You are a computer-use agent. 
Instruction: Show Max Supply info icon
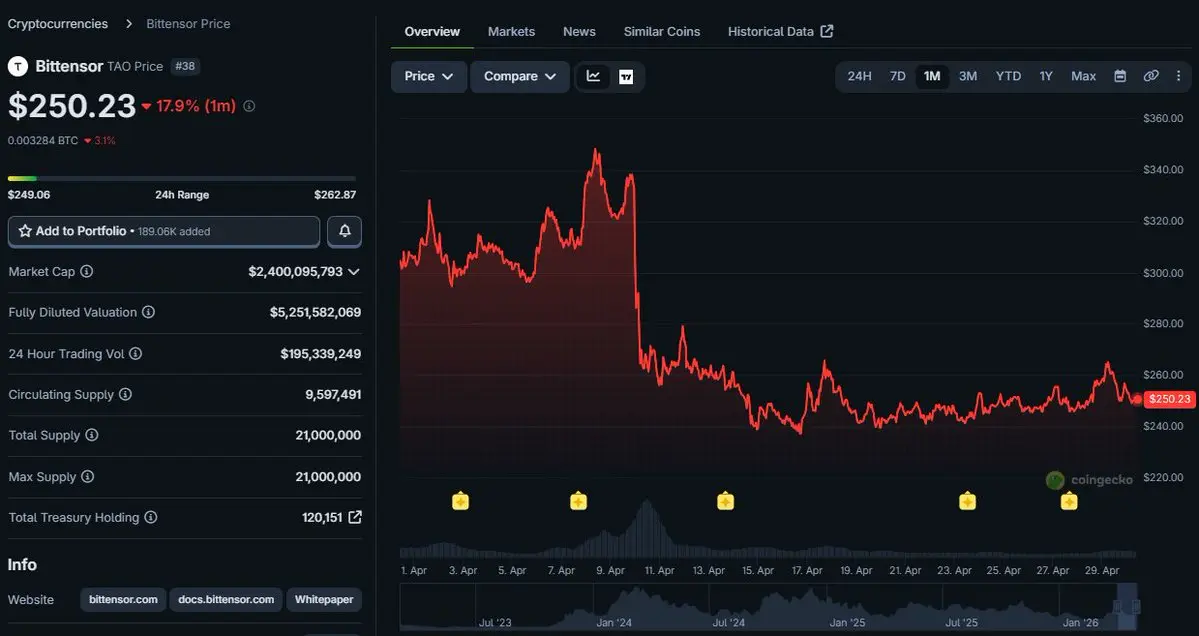(x=88, y=476)
